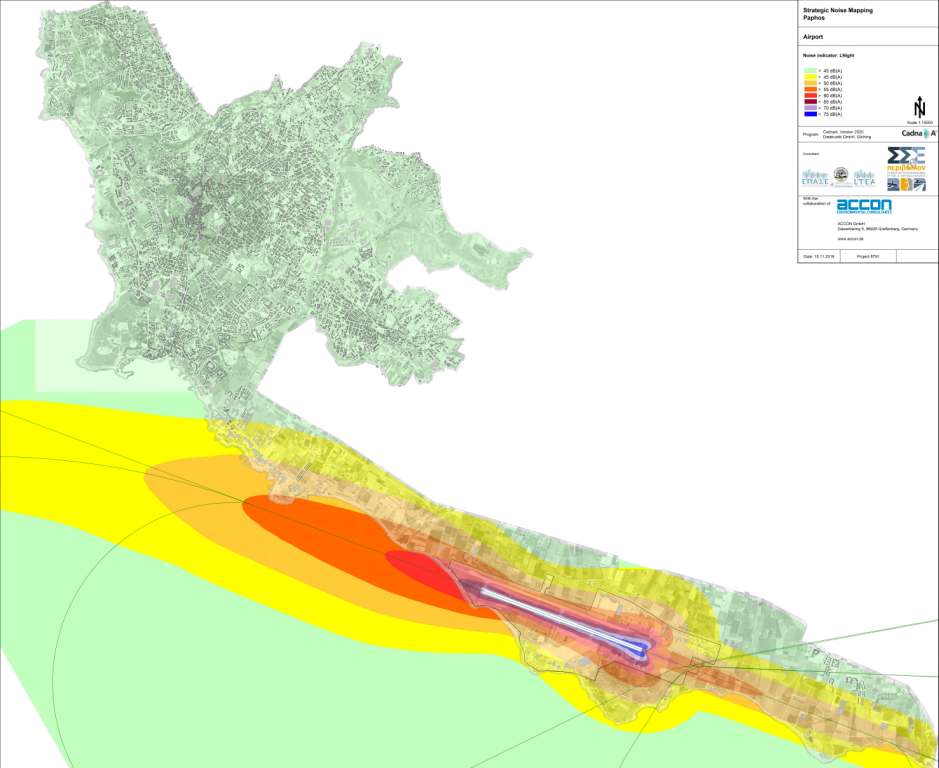The image size is (939, 768).
Task: Select the yellow 45 dB(A) legend swatch
Action: point(812,78)
